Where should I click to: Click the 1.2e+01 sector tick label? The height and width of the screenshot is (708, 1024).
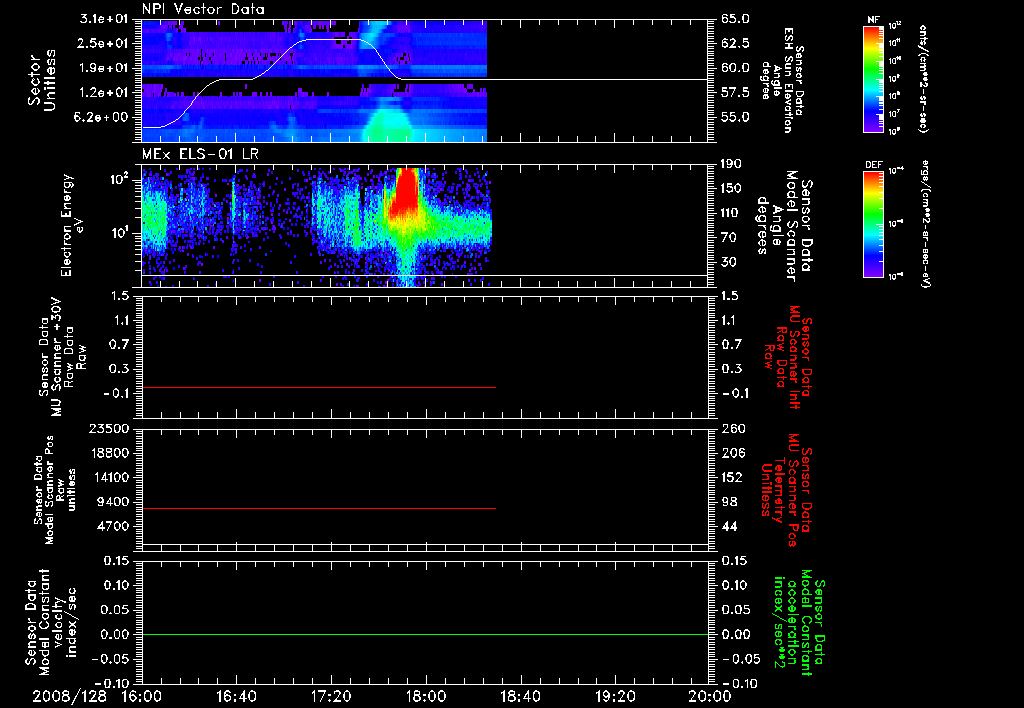(x=104, y=93)
